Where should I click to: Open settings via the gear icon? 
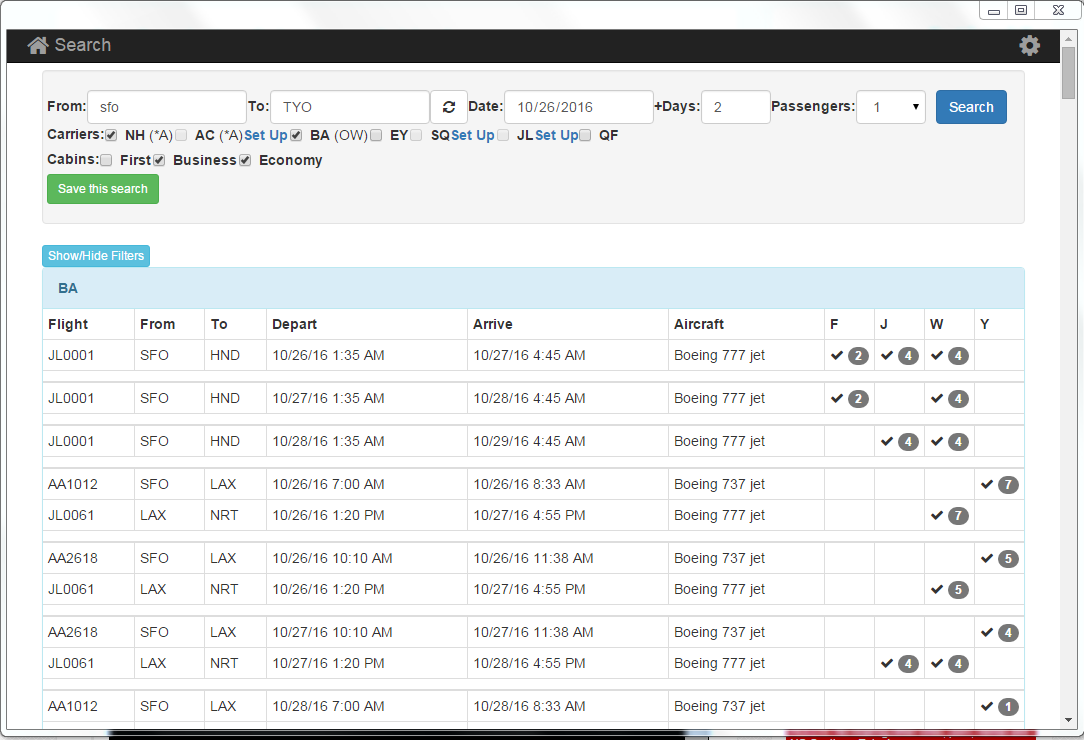(x=1029, y=45)
